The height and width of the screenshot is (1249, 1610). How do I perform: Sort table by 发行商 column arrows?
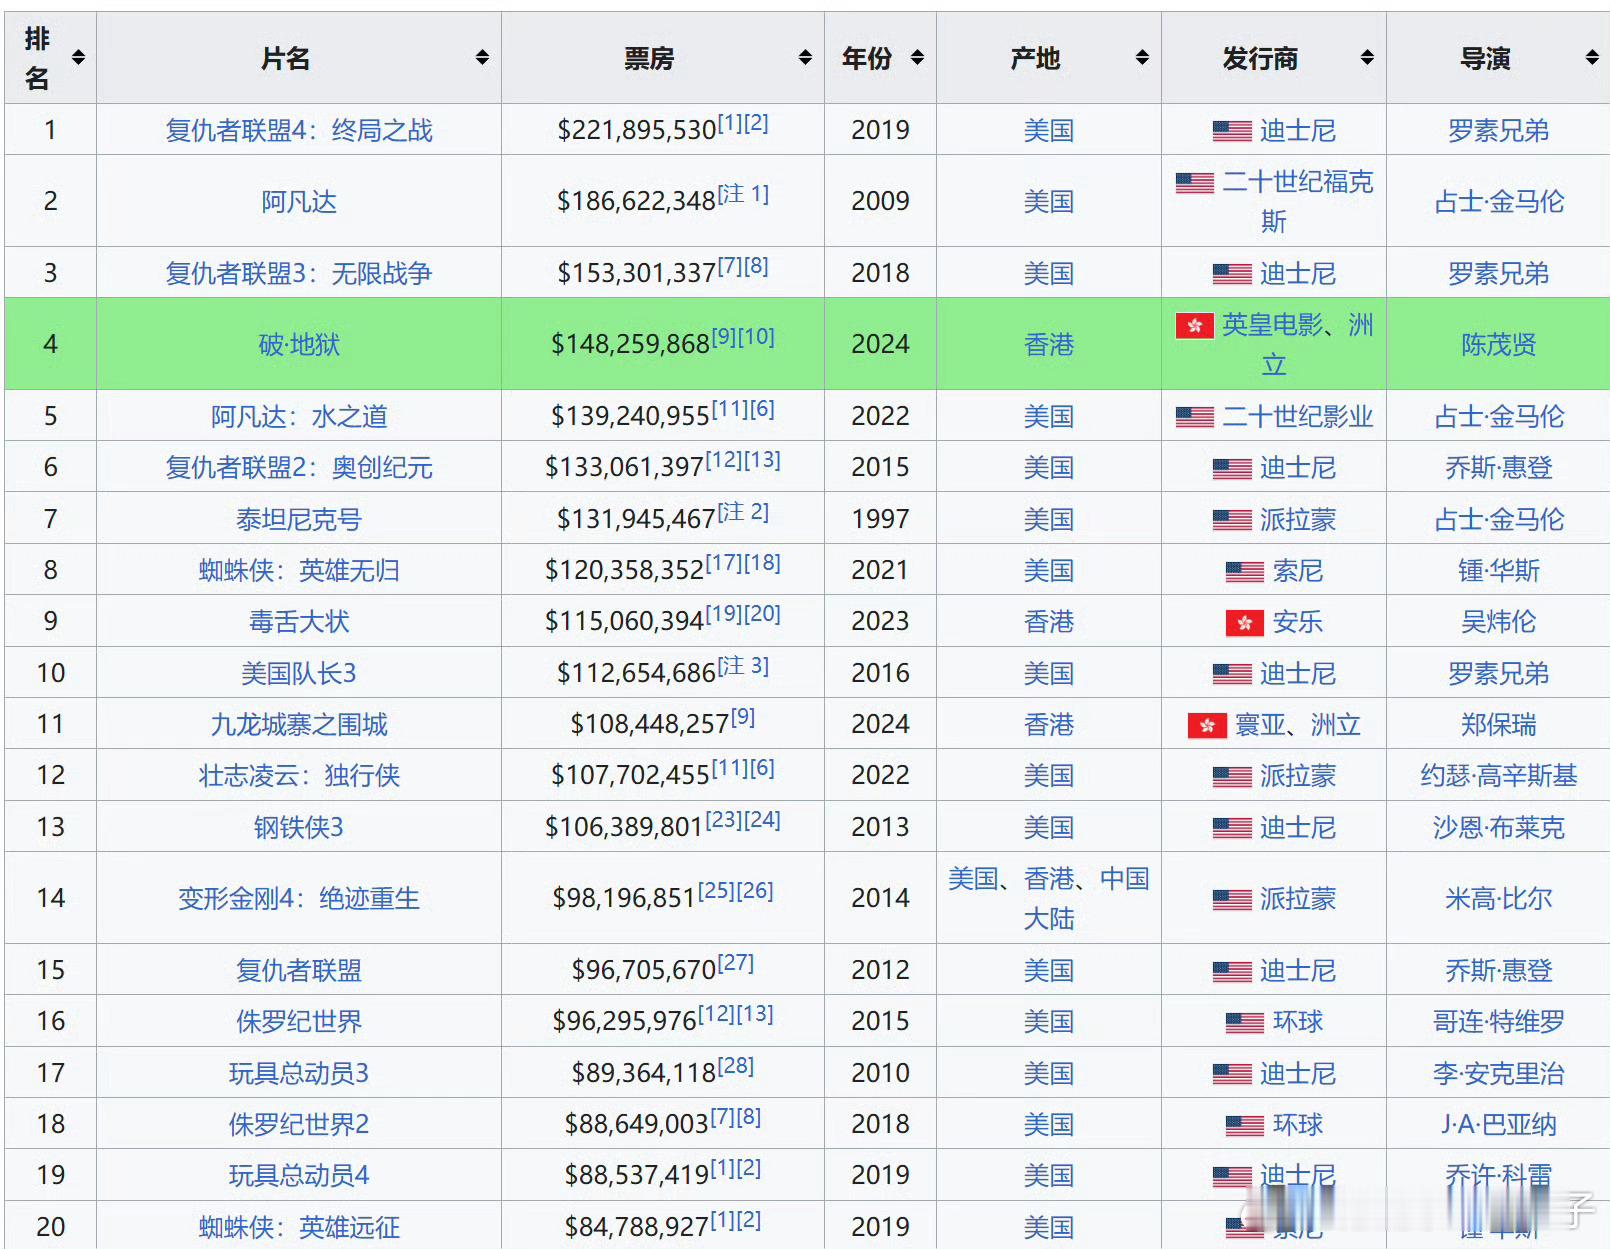(x=1367, y=58)
